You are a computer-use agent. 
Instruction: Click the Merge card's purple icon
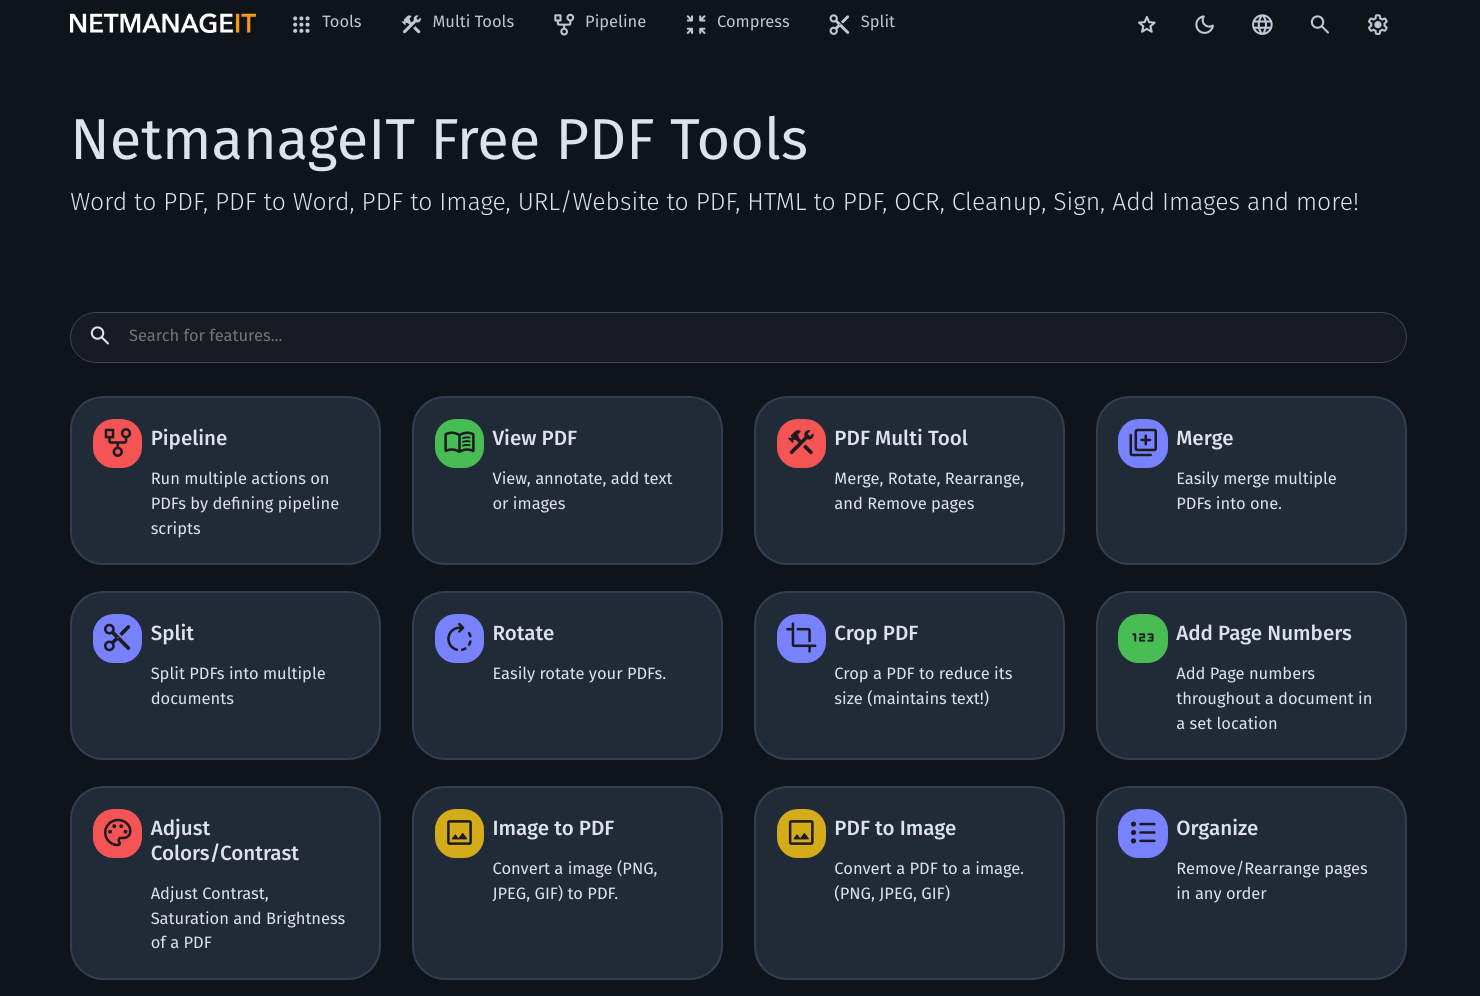pos(1142,443)
